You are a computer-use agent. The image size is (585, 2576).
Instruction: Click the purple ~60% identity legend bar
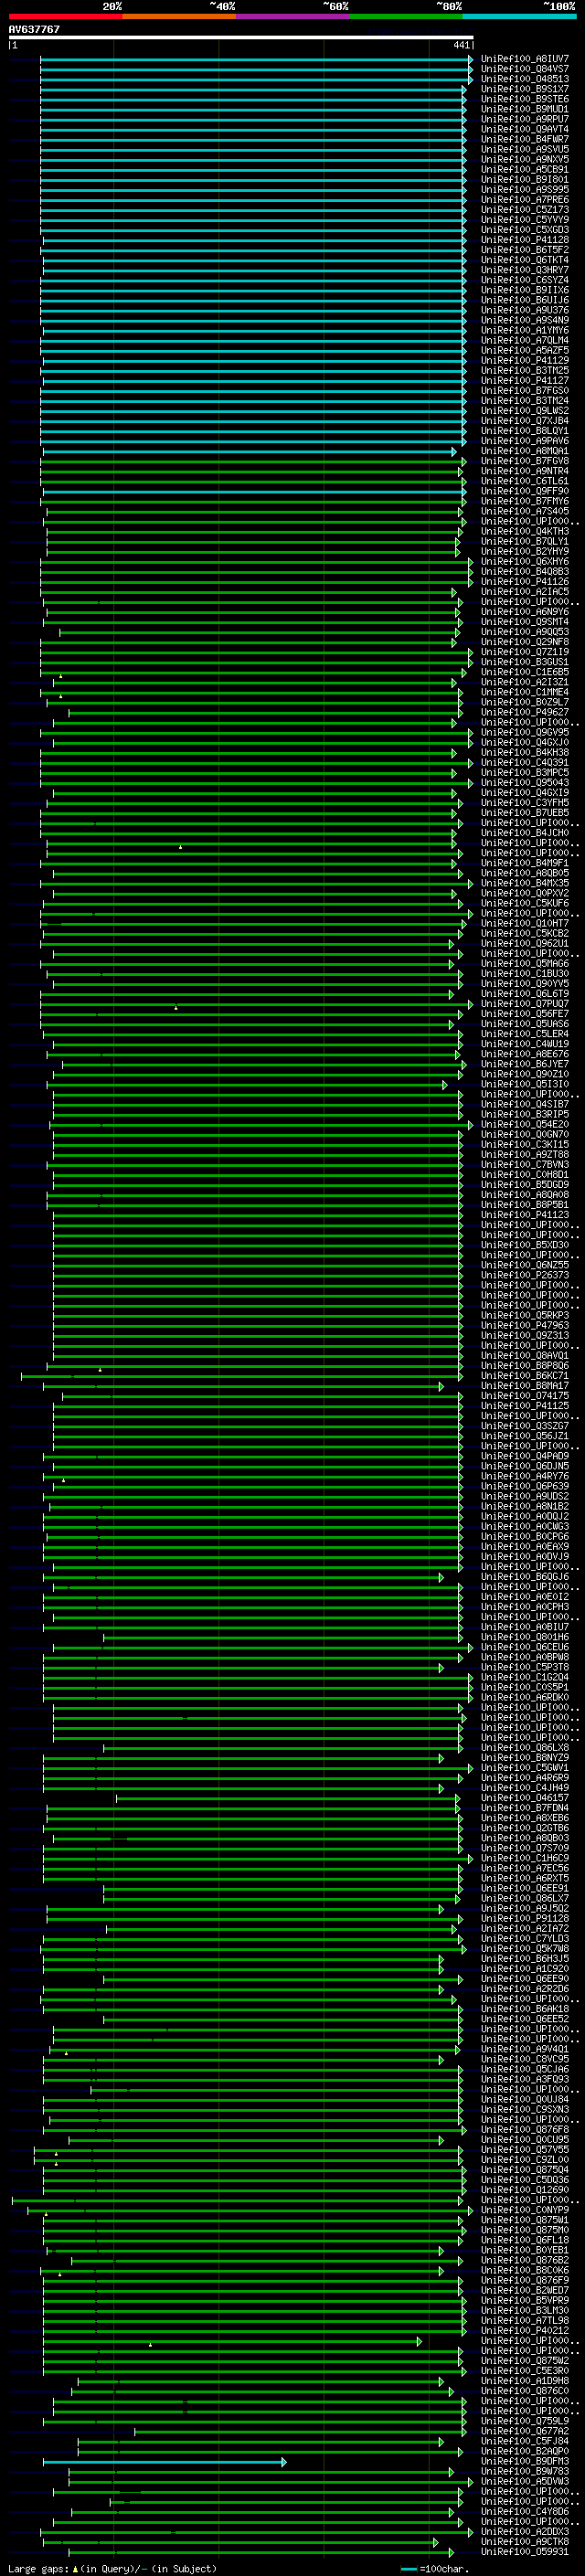[x=293, y=16]
